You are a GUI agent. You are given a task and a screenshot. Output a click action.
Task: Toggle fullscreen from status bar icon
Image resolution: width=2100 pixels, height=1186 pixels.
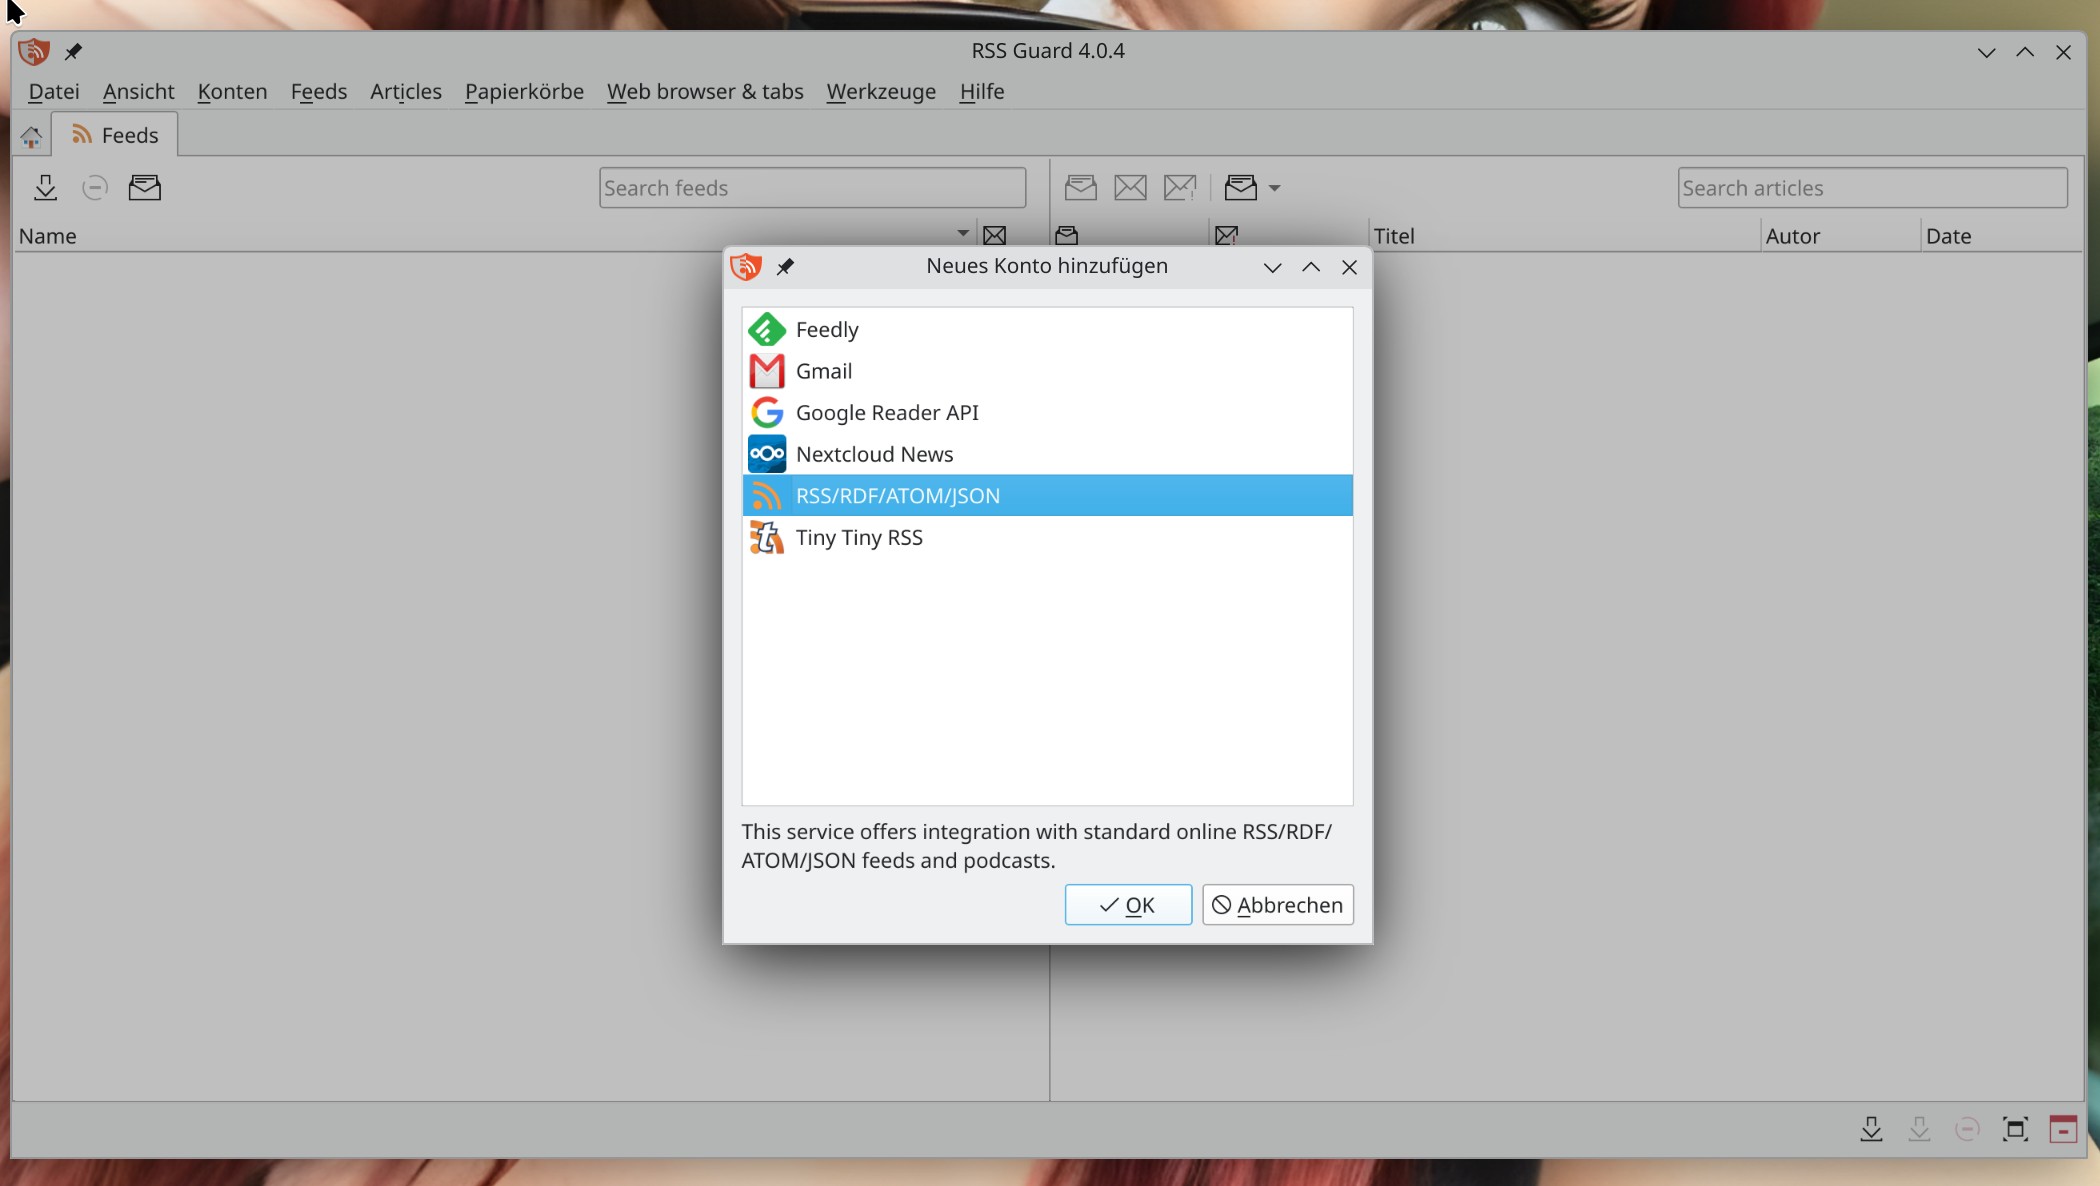coord(2015,1129)
